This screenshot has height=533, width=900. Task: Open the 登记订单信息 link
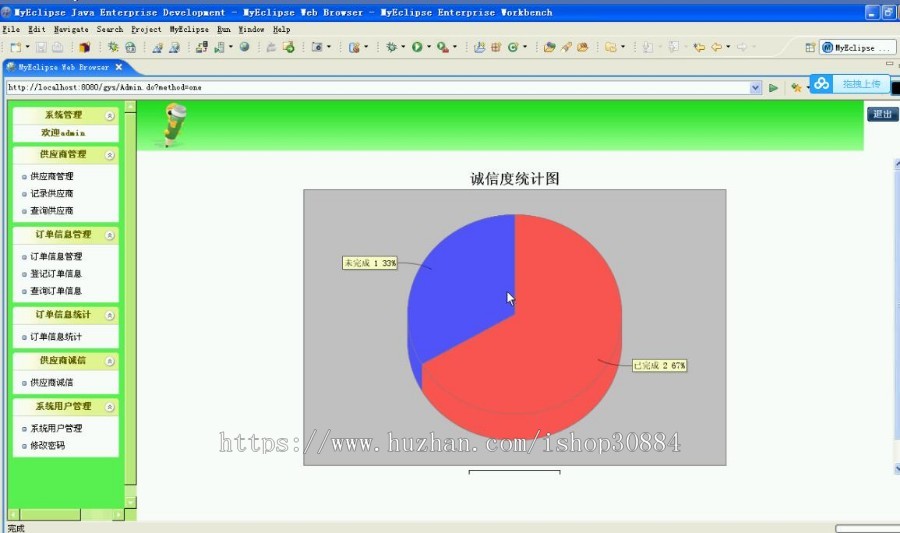coord(56,274)
